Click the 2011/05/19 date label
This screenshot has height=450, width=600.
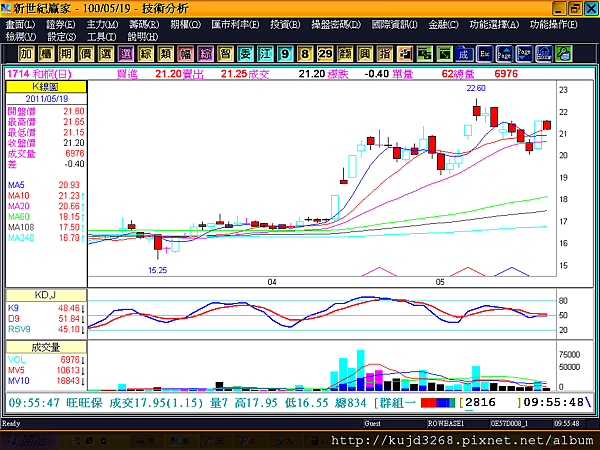pyautogui.click(x=47, y=99)
